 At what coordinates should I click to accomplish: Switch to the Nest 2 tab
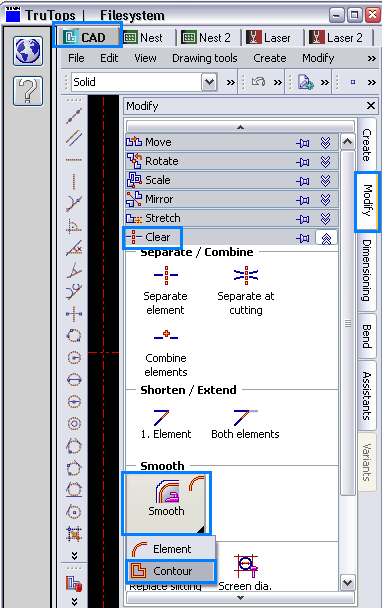tap(207, 38)
